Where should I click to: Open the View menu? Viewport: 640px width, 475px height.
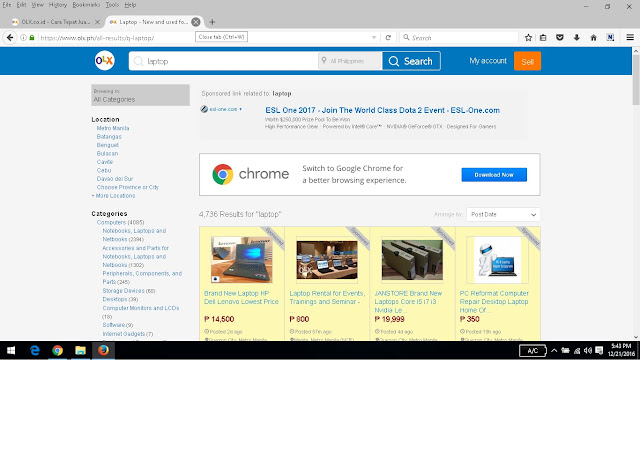click(38, 5)
